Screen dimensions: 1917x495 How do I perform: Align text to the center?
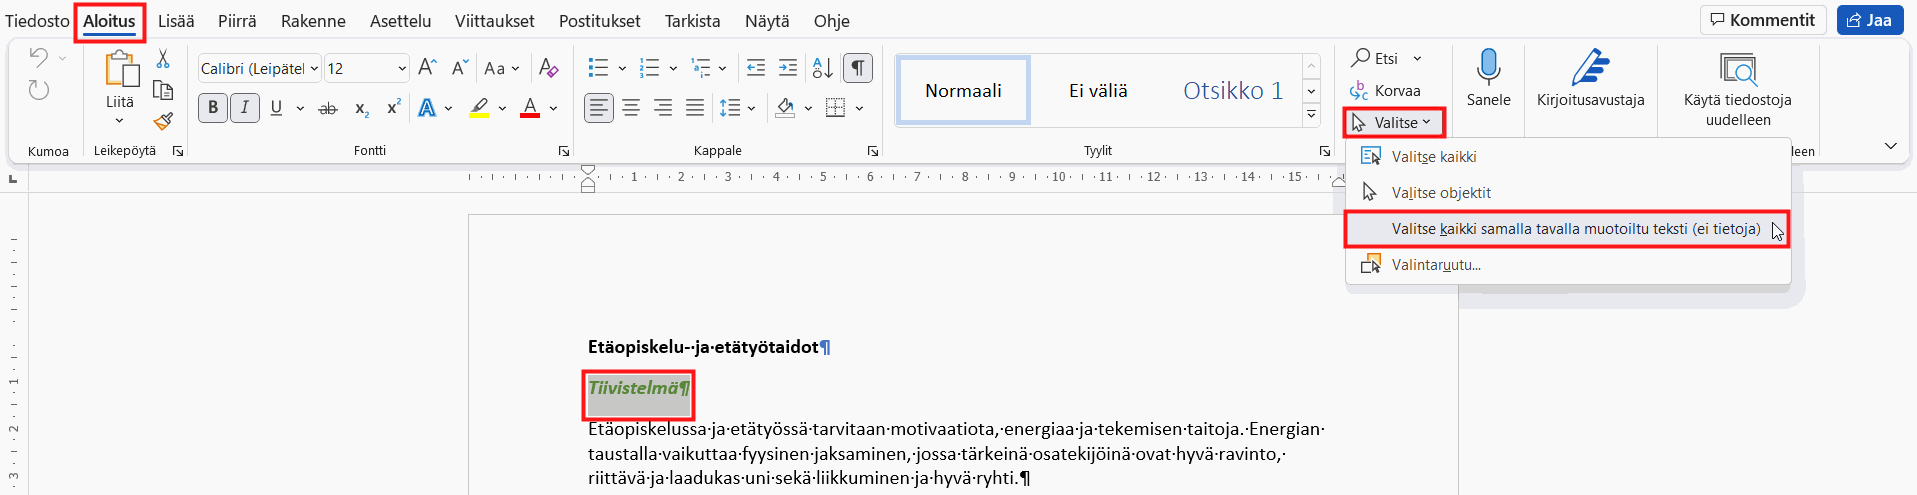coord(630,107)
